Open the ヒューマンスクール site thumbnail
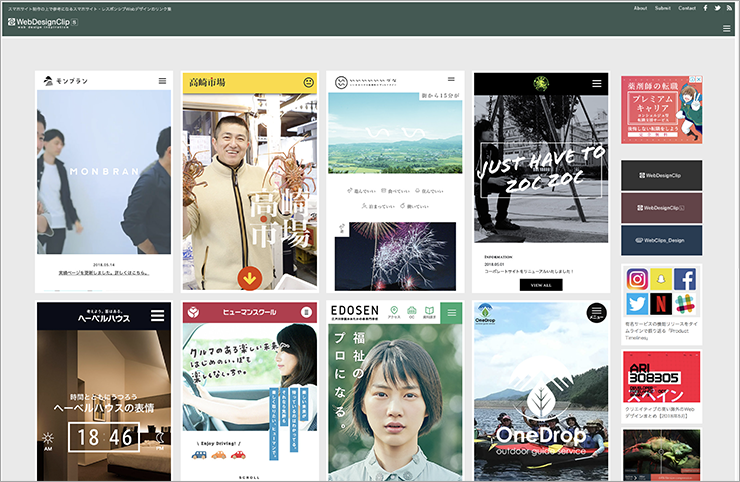 [x=250, y=391]
